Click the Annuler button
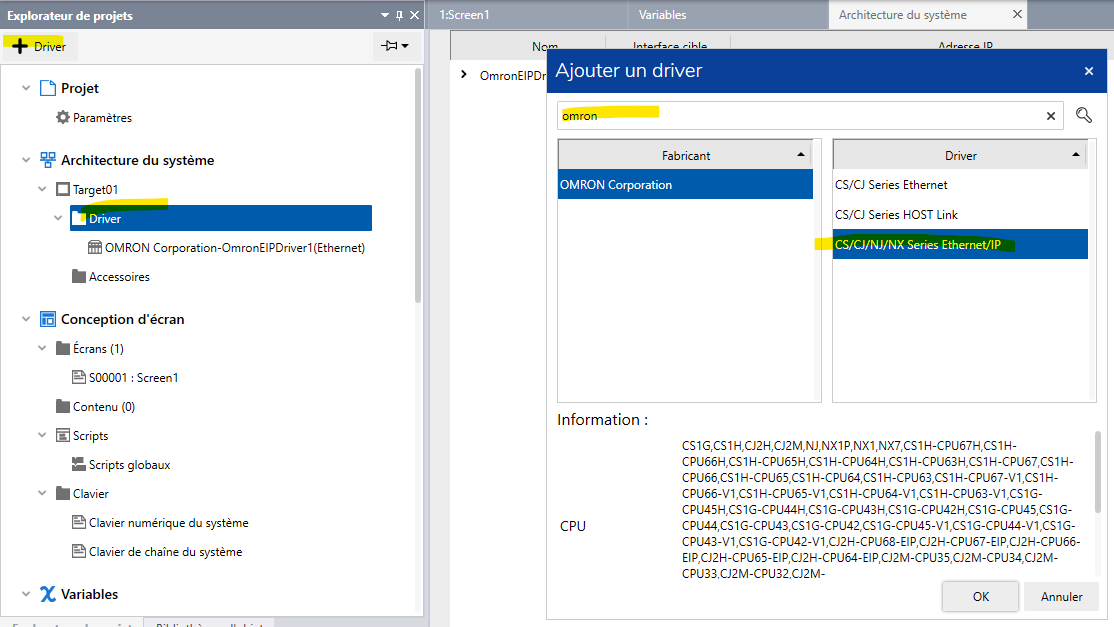The width and height of the screenshot is (1114, 627). [x=1061, y=596]
